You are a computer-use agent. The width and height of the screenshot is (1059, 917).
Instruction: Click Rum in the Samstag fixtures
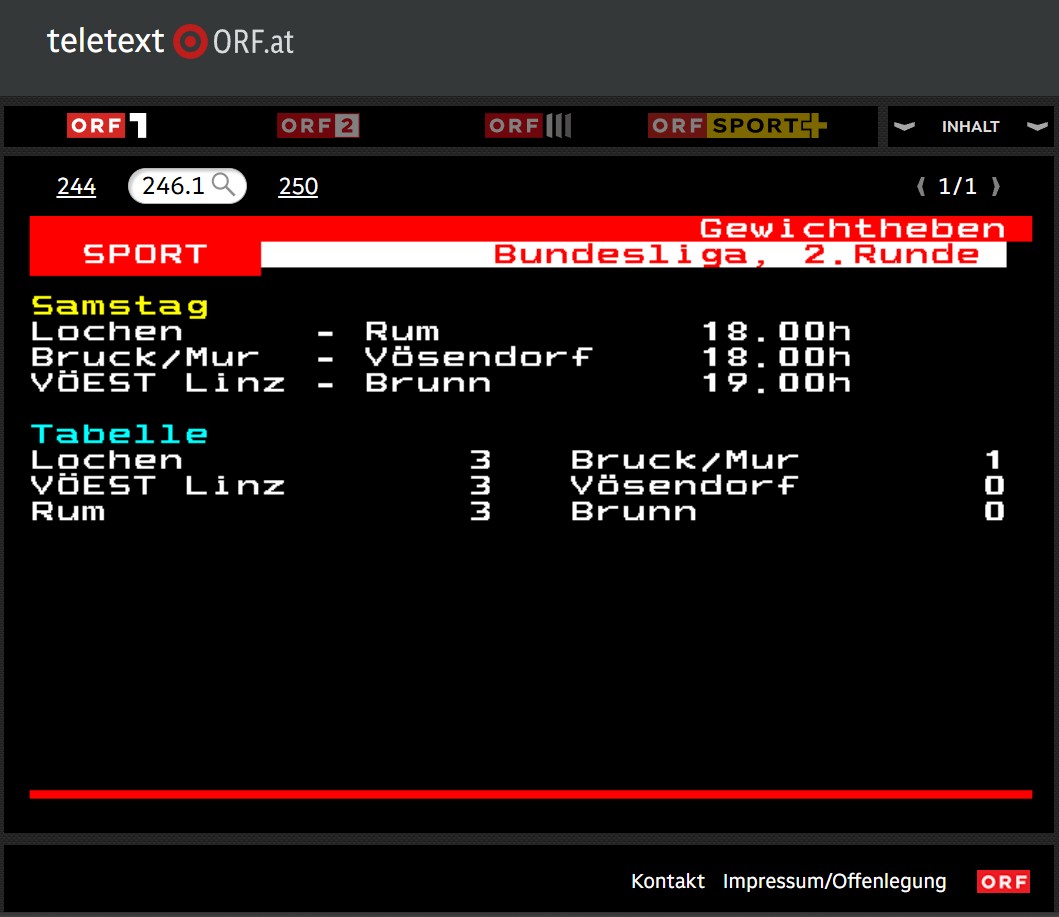coord(403,332)
